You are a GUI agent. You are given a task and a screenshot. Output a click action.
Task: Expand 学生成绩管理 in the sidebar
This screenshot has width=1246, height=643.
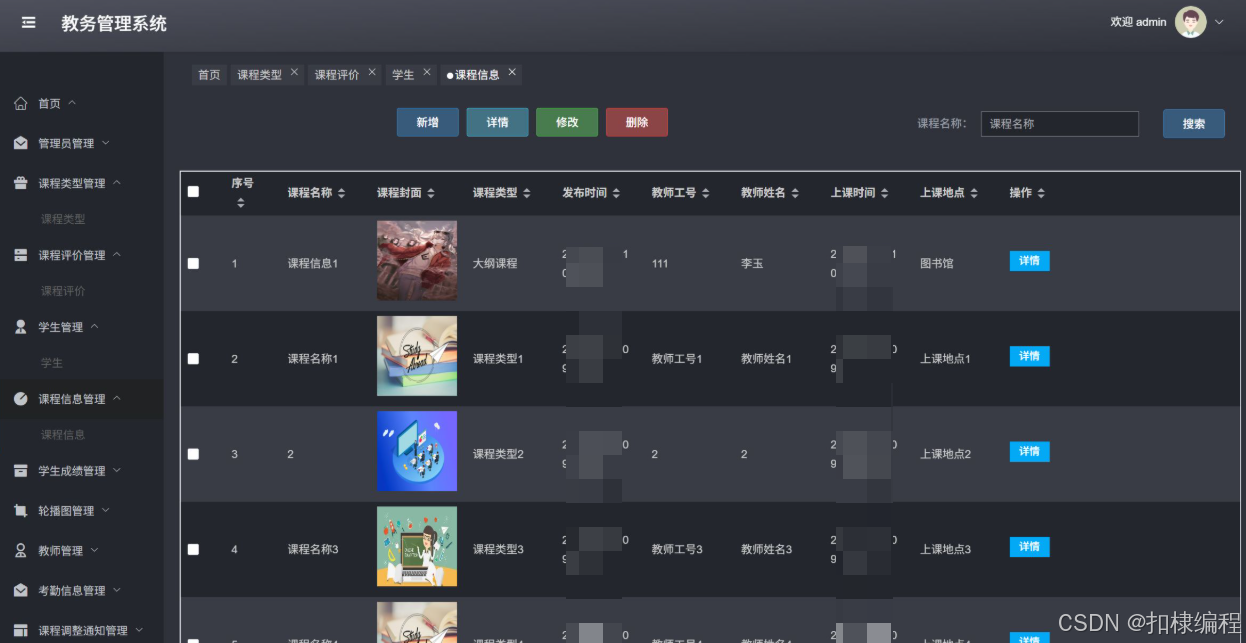point(116,471)
